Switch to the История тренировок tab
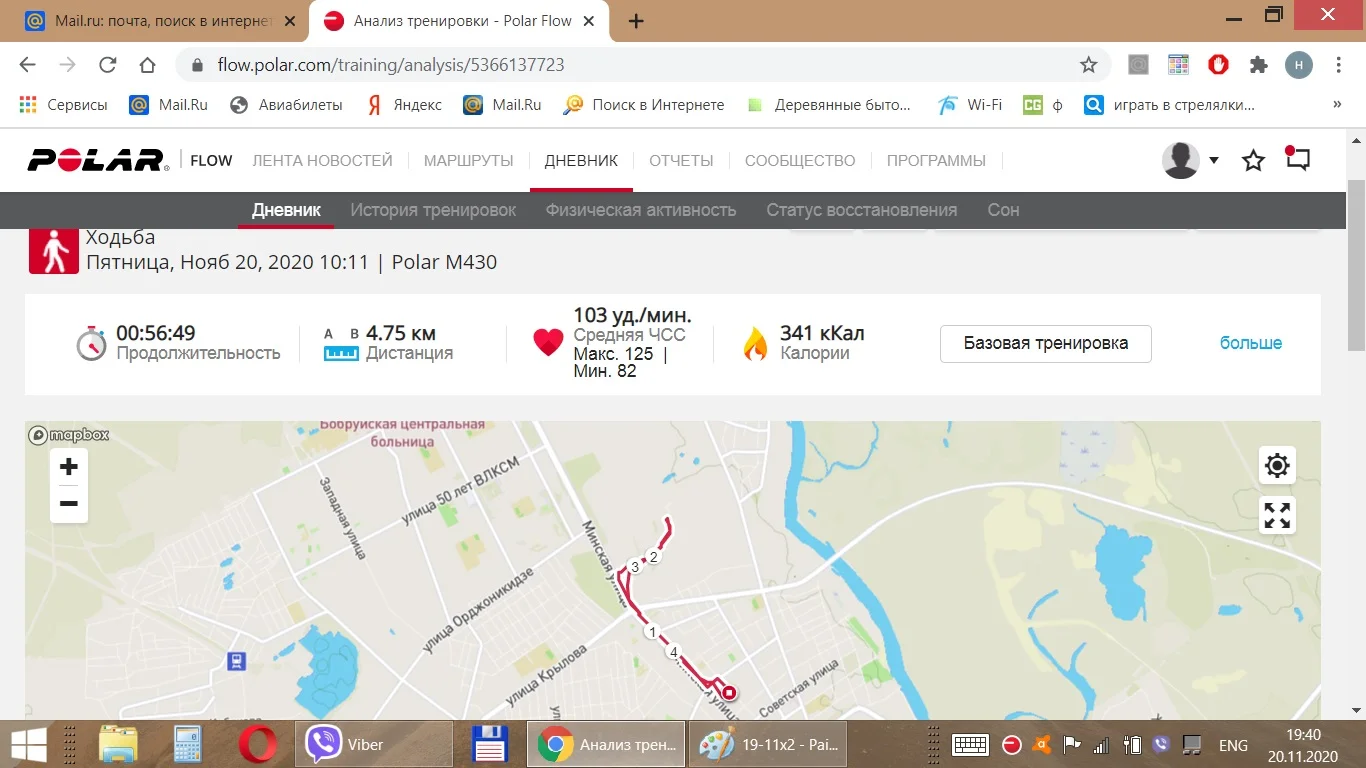 pos(433,210)
